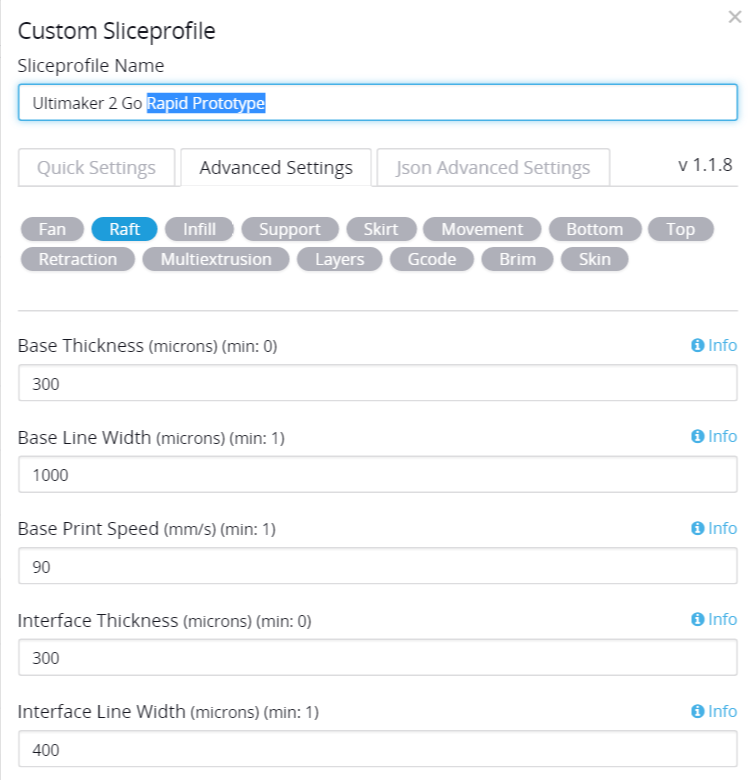This screenshot has height=780, width=754.
Task: Open the Movement settings category
Action: tap(482, 229)
